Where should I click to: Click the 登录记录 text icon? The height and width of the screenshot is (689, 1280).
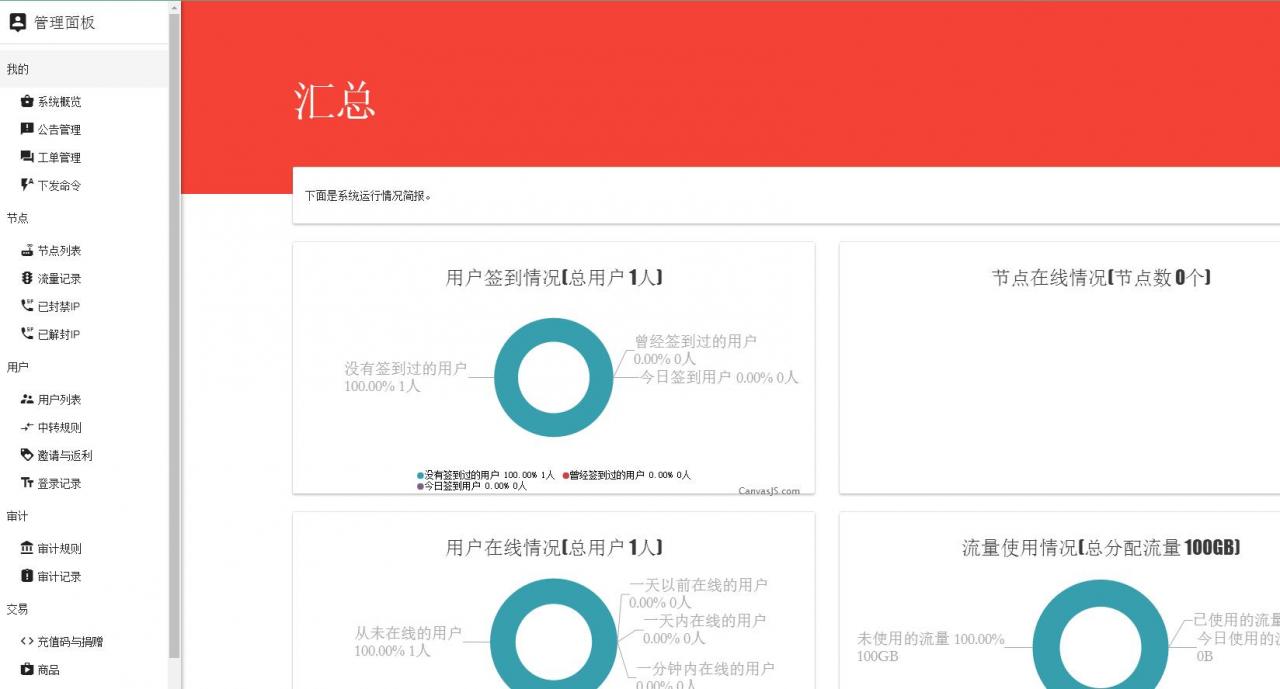(27, 483)
